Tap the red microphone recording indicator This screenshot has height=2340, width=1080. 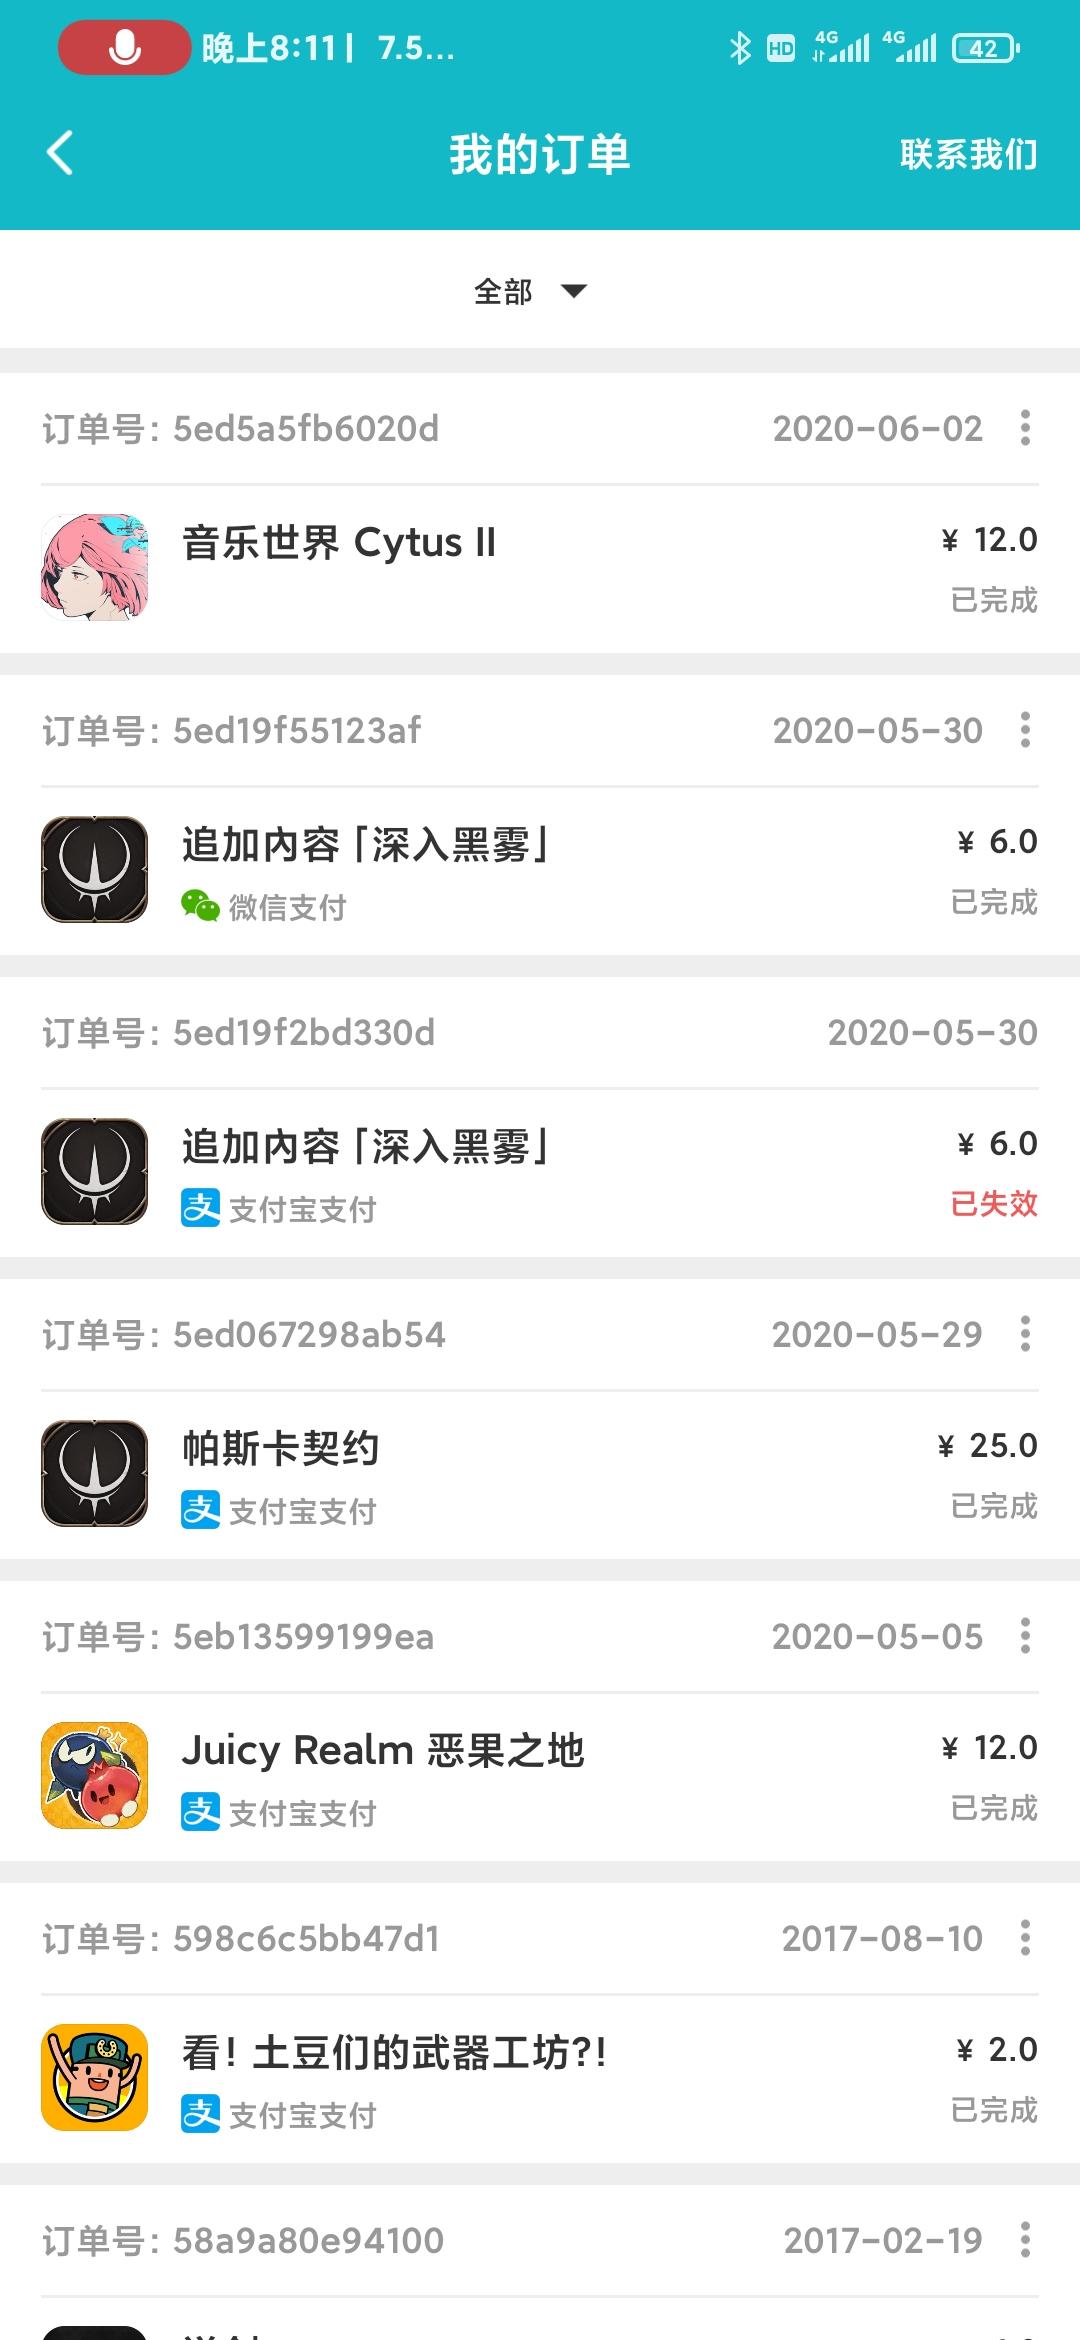(124, 47)
